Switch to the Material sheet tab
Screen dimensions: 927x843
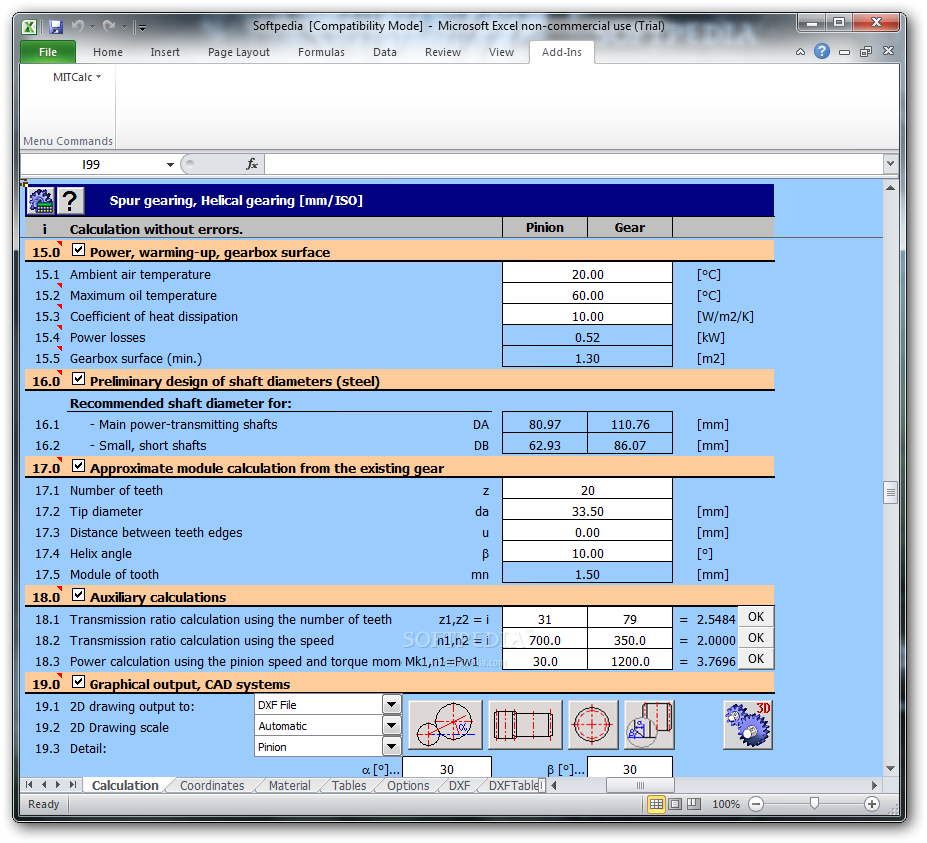(x=289, y=786)
